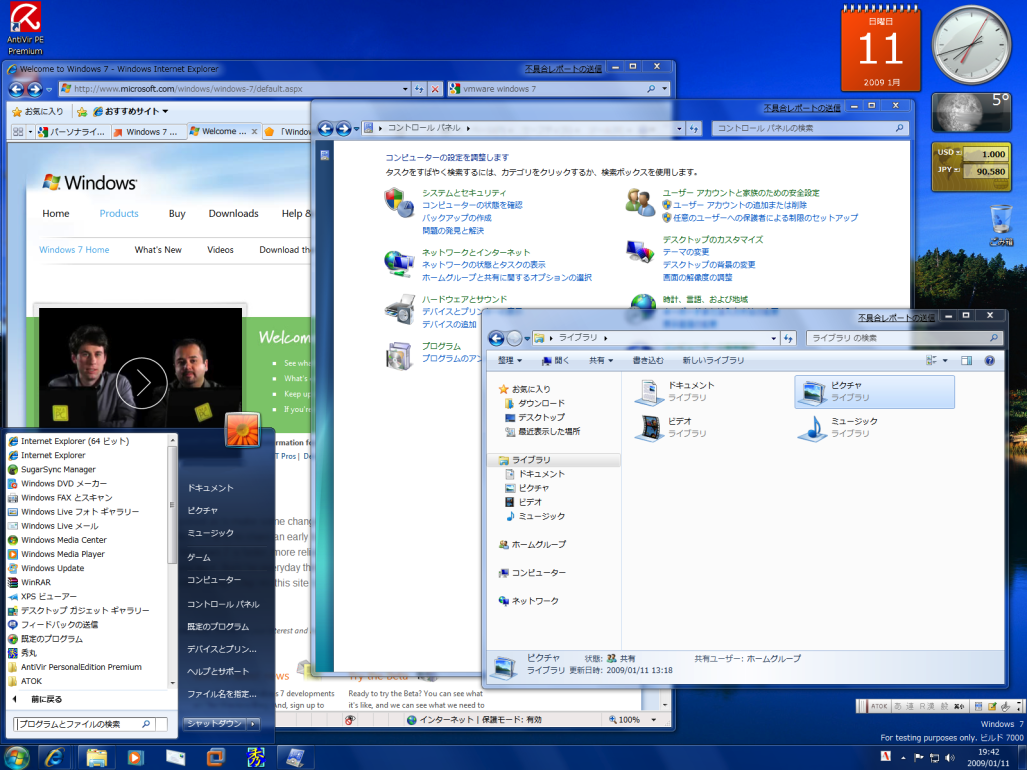The height and width of the screenshot is (770, 1027).
Task: Open the Control Panel address bar dropdown
Action: 679,128
